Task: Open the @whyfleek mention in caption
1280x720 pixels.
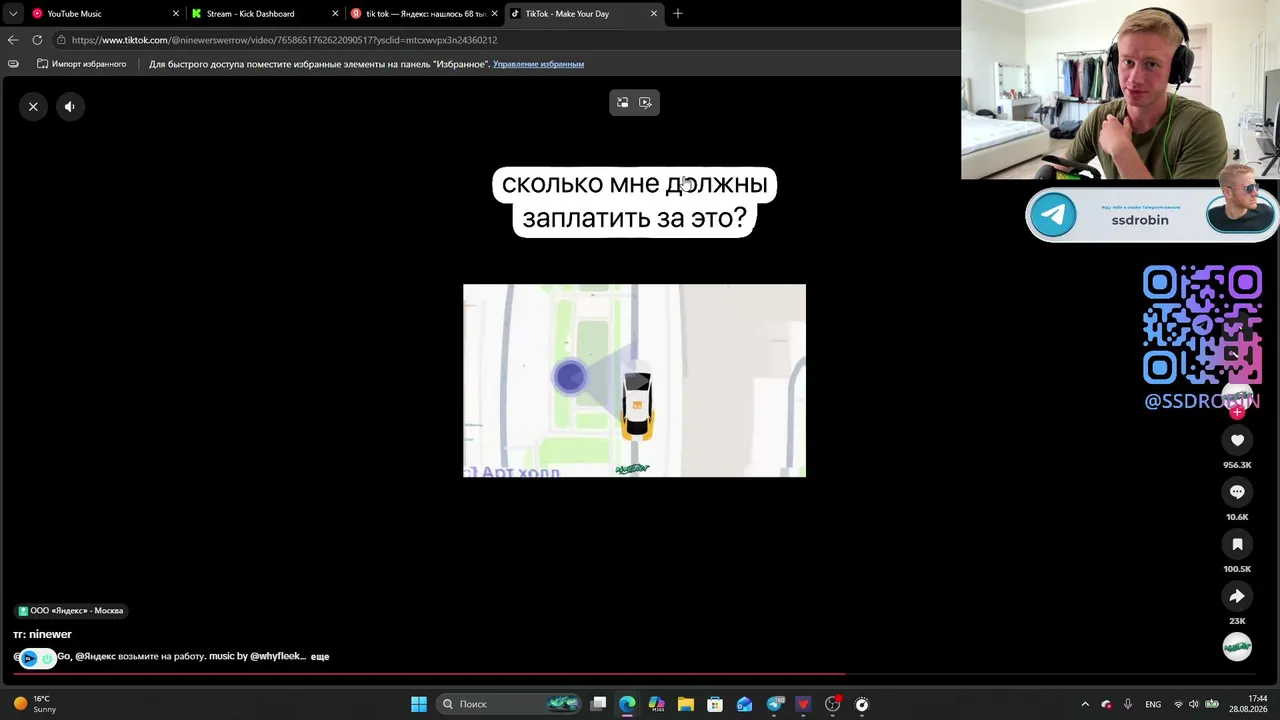Action: [x=277, y=657]
